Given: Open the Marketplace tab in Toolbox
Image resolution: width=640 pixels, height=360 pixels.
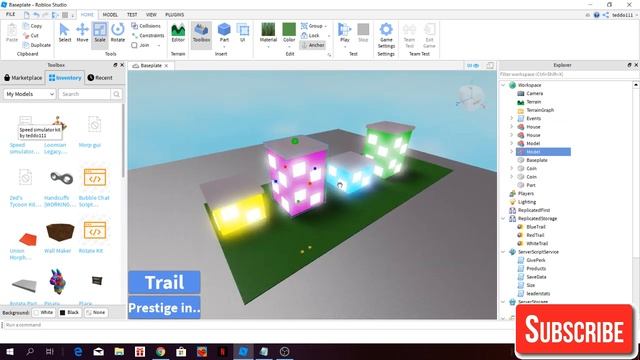Looking at the screenshot, I should pyautogui.click(x=23, y=78).
